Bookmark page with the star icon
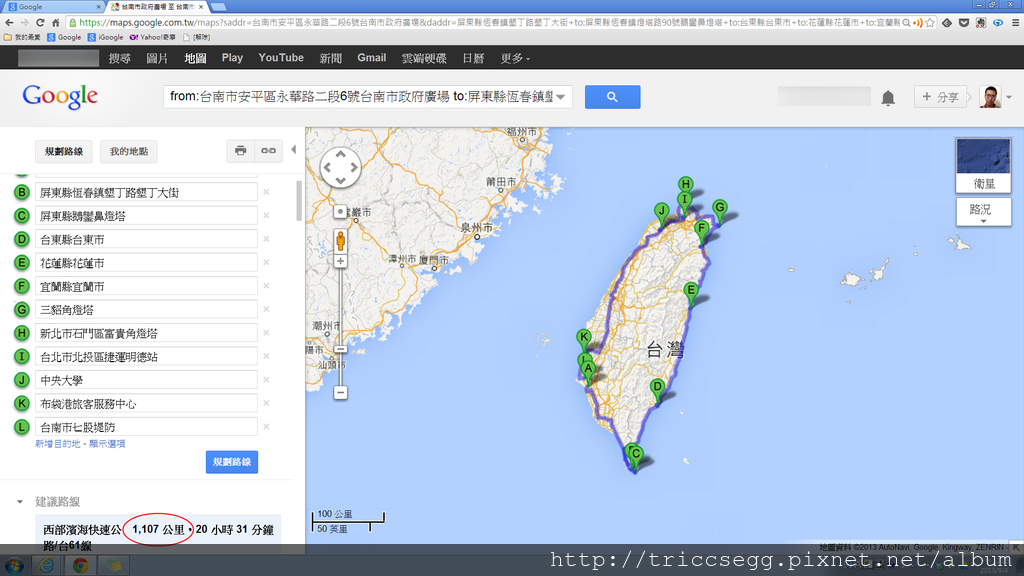This screenshot has height=576, width=1024. [x=929, y=22]
